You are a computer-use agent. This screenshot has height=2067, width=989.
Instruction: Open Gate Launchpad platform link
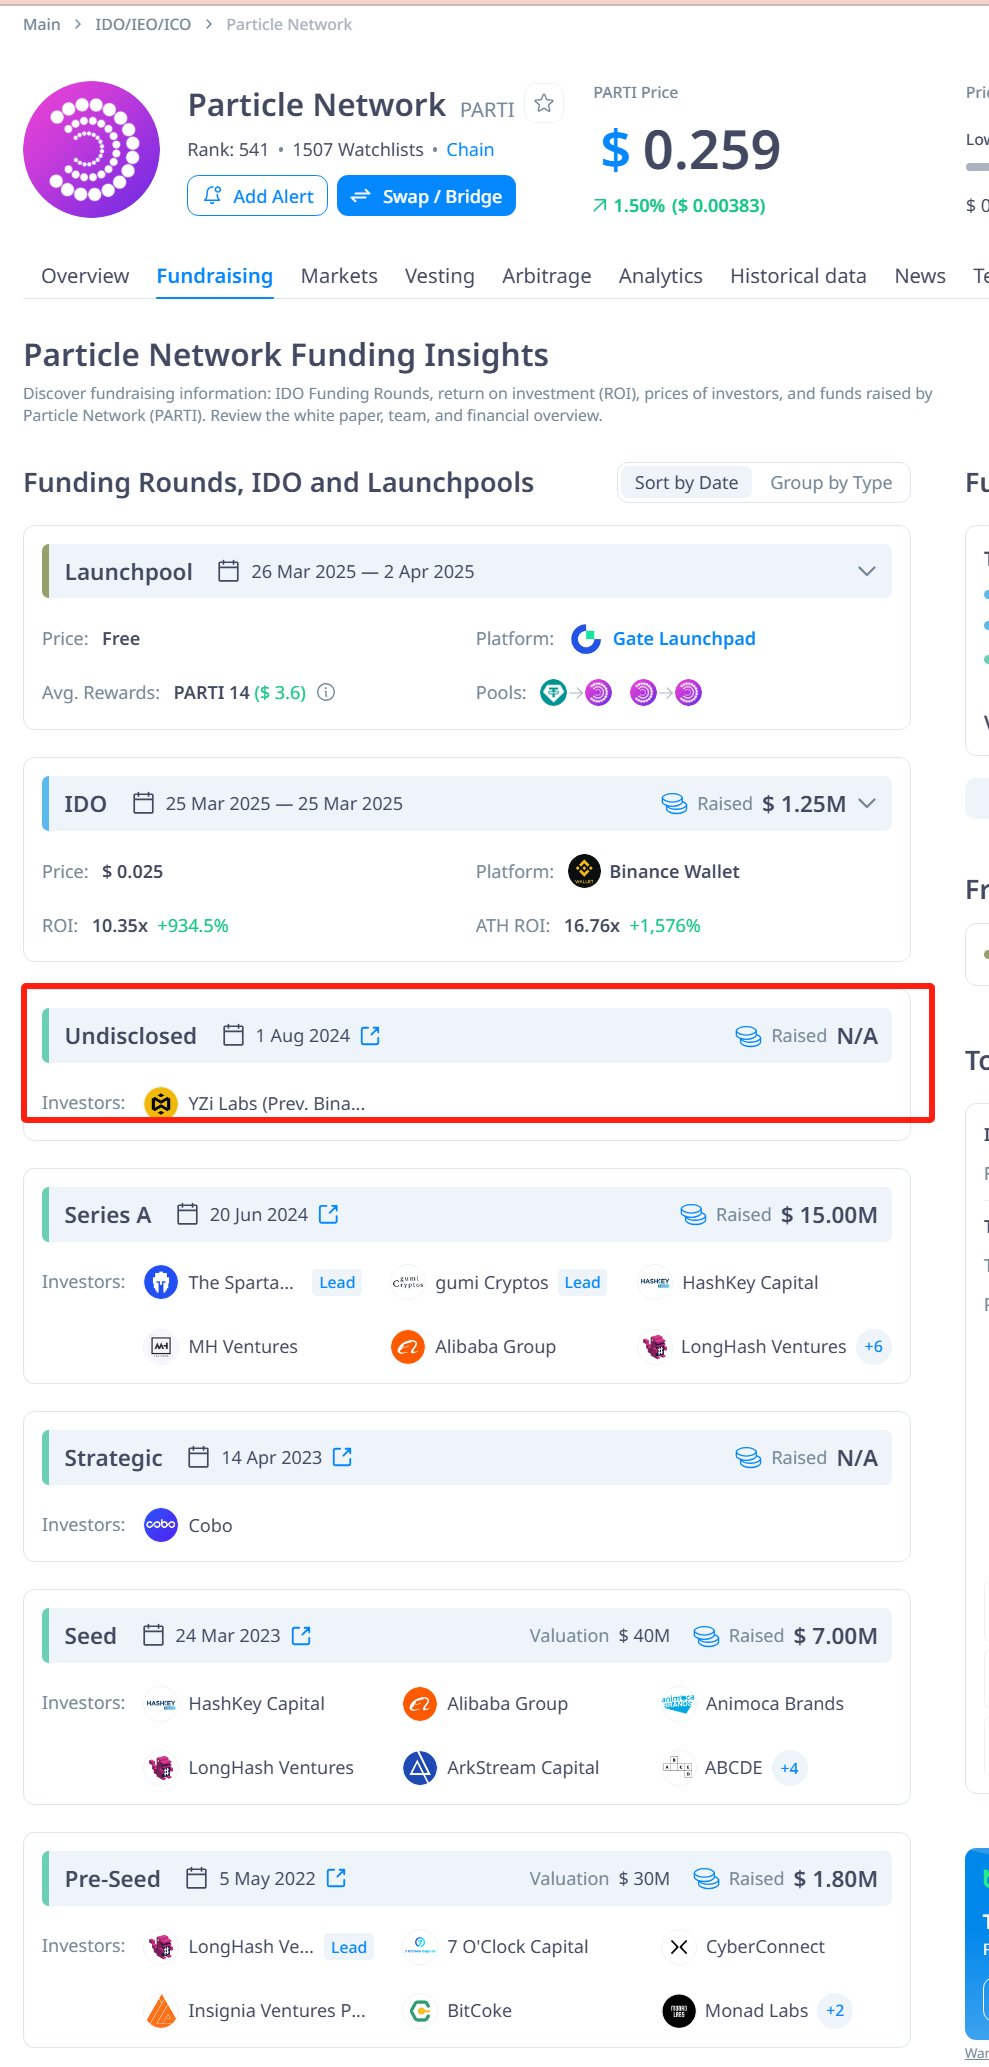click(684, 639)
